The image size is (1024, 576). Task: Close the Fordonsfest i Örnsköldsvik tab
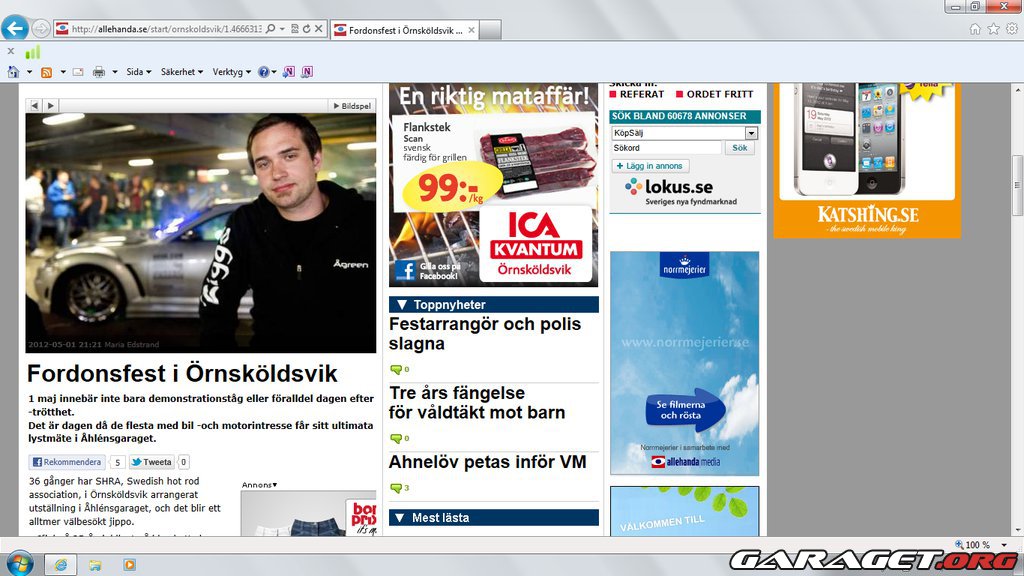pyautogui.click(x=471, y=30)
